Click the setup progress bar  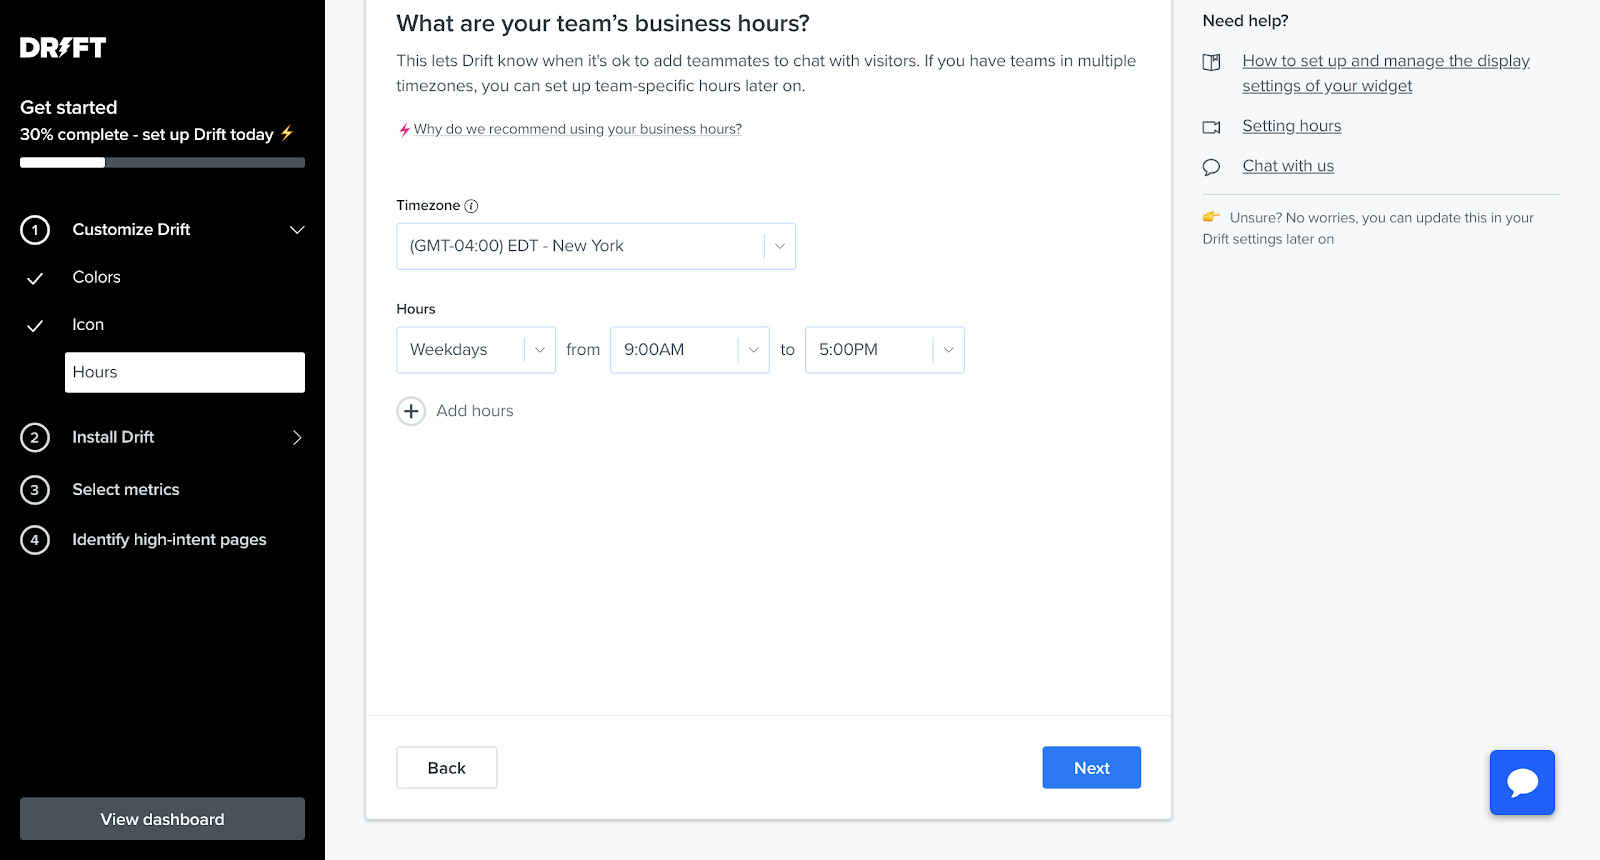click(x=162, y=162)
